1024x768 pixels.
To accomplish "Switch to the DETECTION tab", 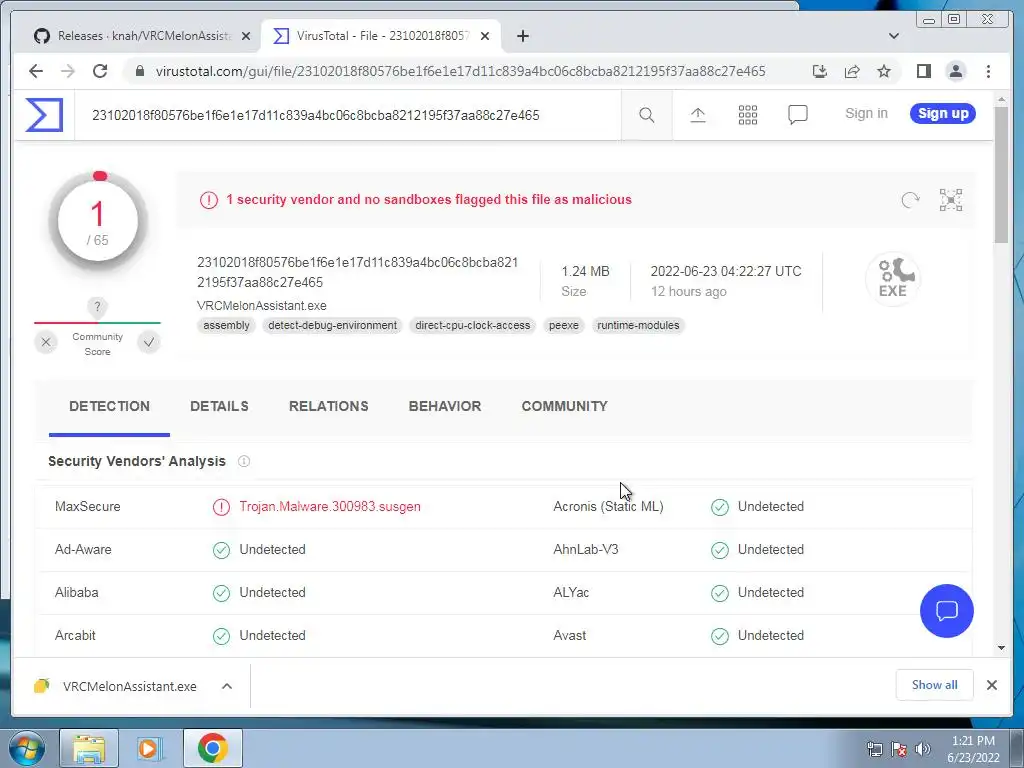I will 109,406.
